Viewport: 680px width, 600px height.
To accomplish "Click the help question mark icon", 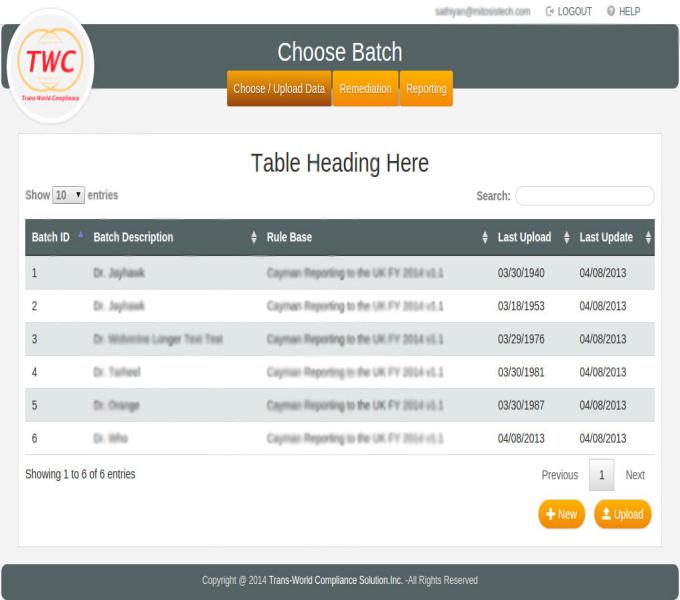I will (x=611, y=11).
